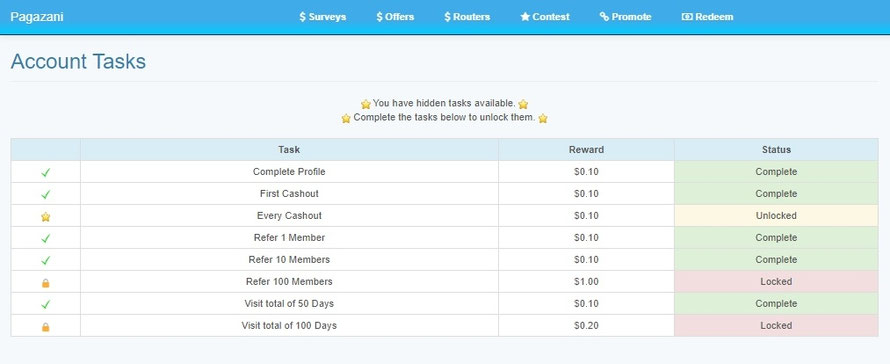Click the 'Locked' status of Refer 100 Members
The height and width of the screenshot is (364, 890).
tap(776, 282)
